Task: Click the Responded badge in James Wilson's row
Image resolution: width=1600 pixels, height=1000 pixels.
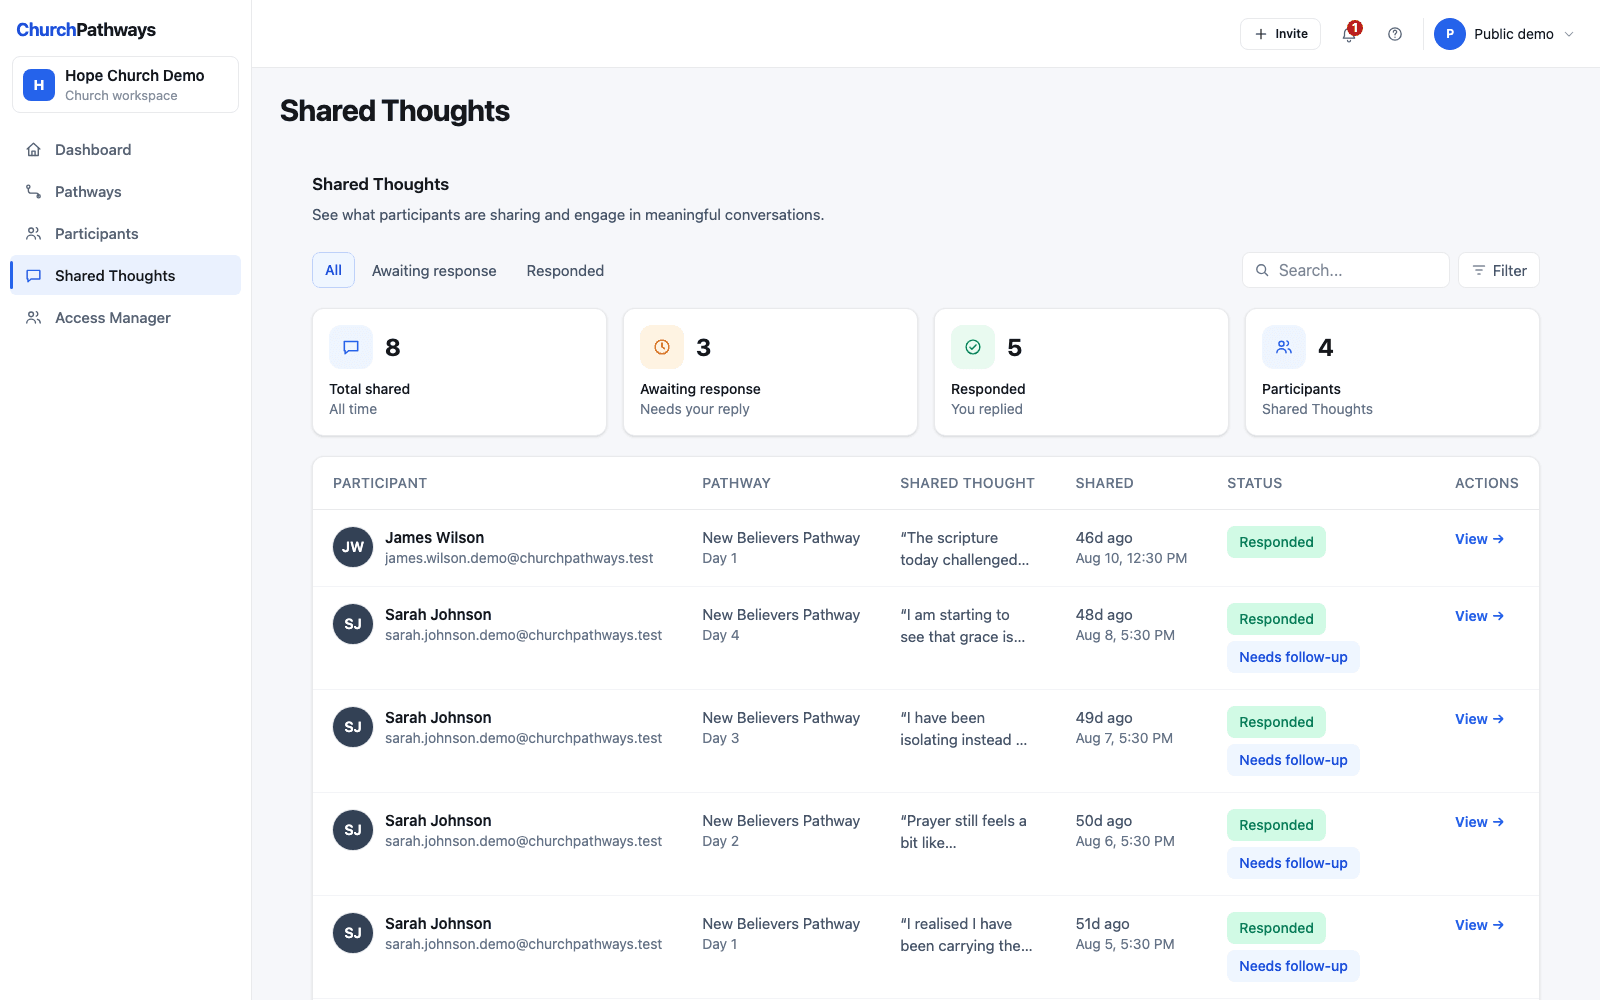Action: point(1276,542)
